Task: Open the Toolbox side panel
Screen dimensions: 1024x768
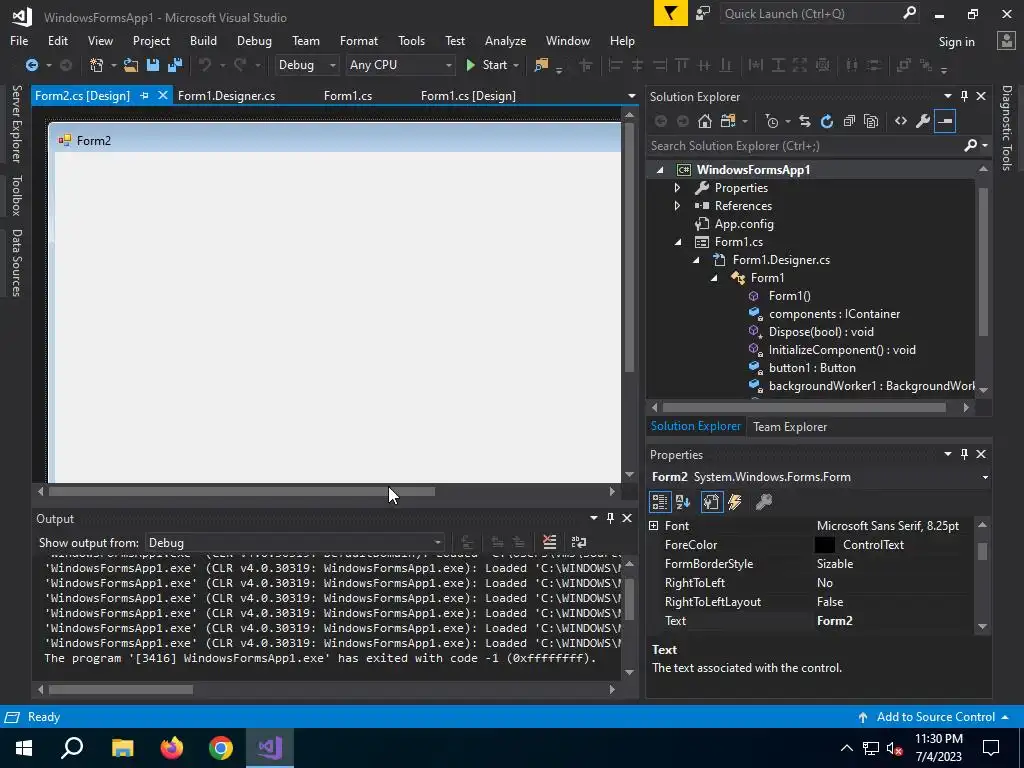Action: pyautogui.click(x=16, y=195)
